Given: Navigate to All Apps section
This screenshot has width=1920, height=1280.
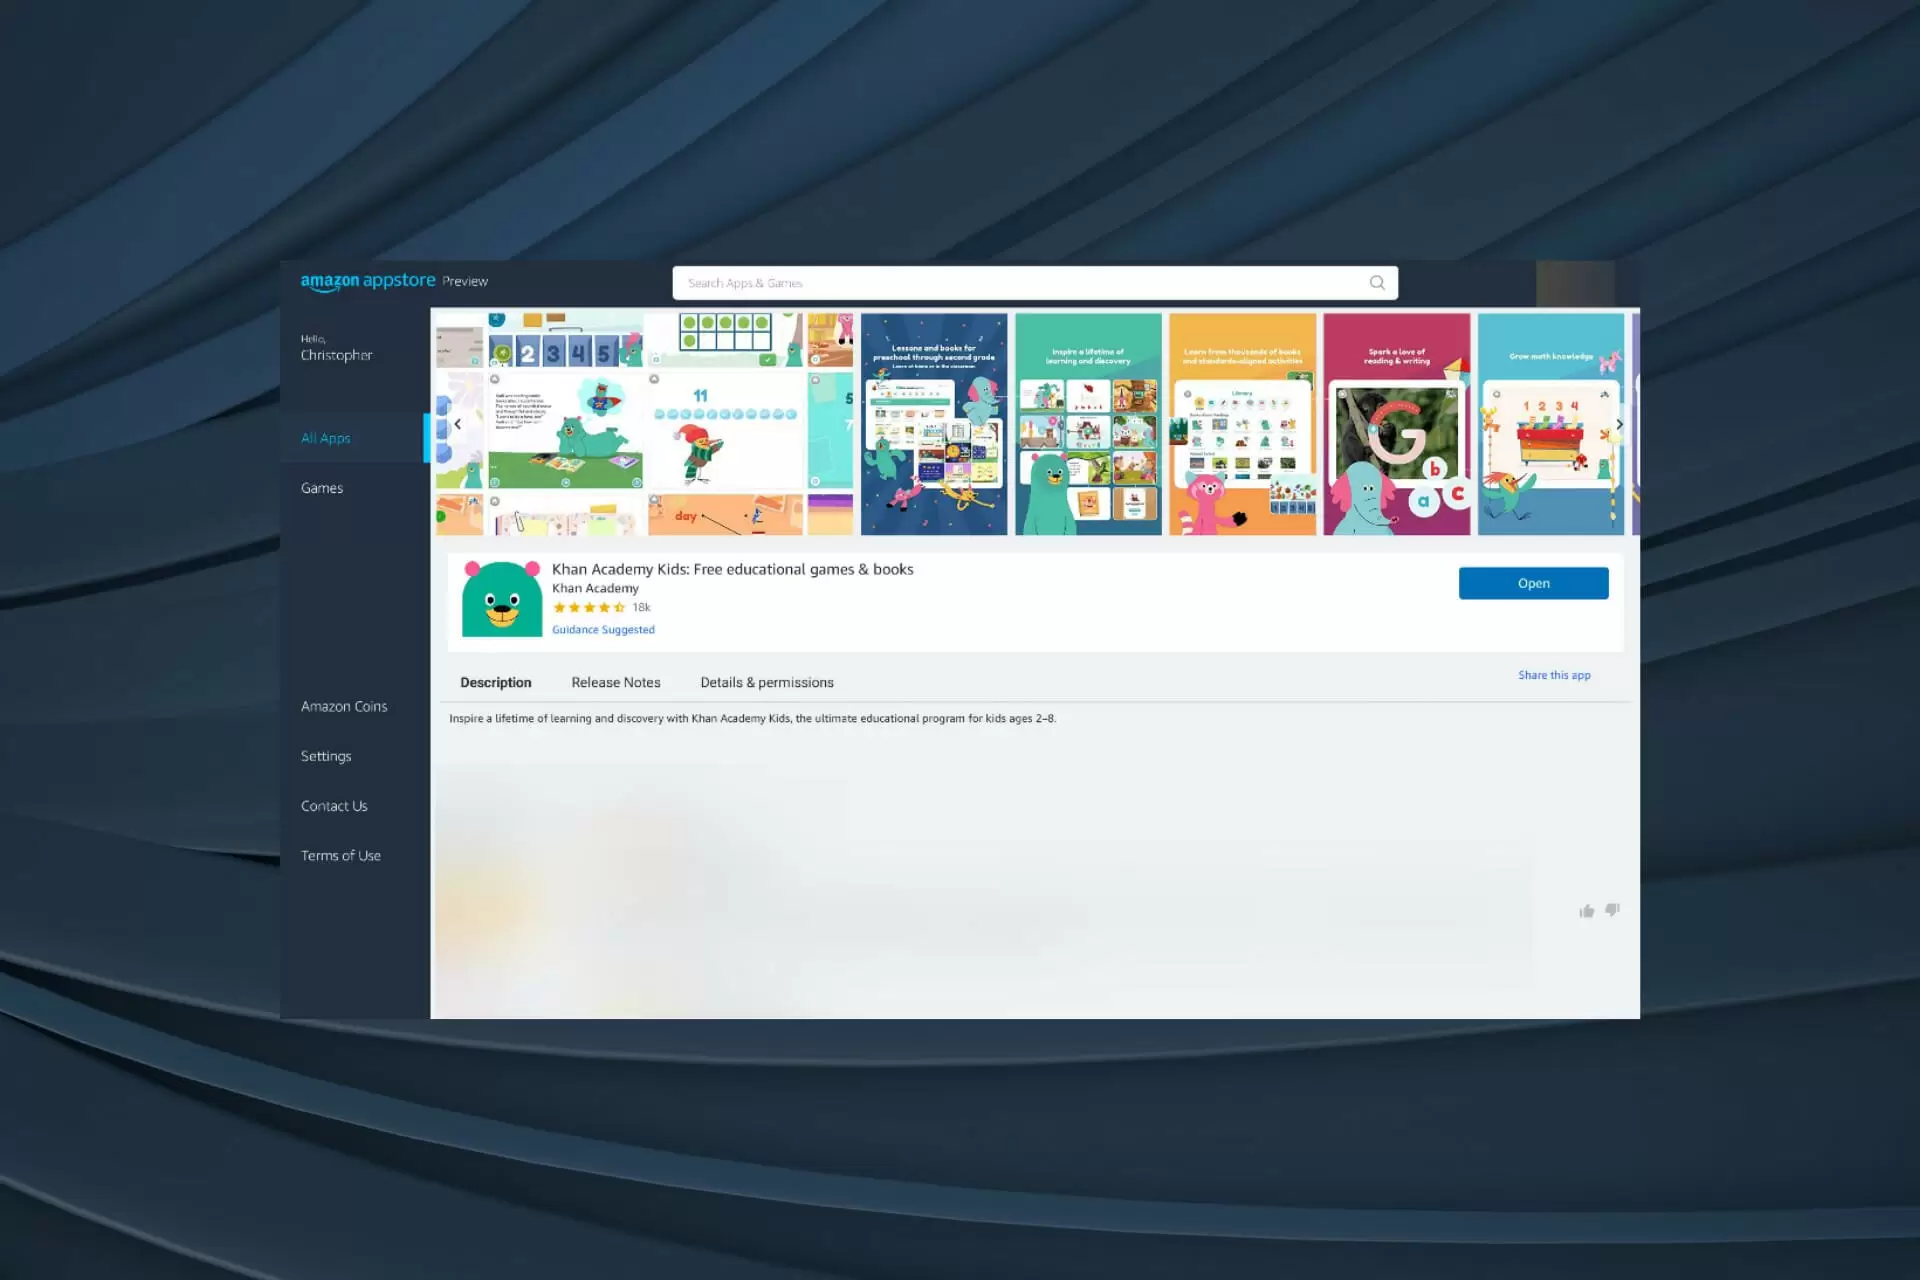Looking at the screenshot, I should click(326, 437).
